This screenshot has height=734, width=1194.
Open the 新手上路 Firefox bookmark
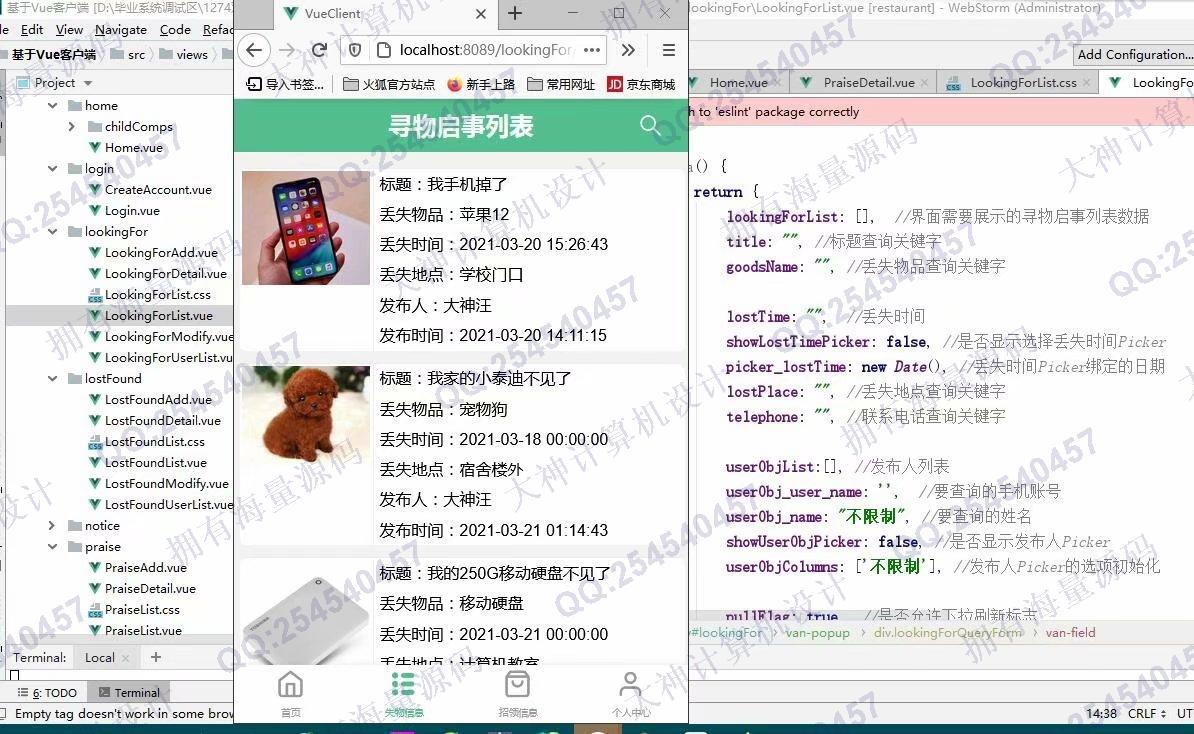[x=480, y=85]
